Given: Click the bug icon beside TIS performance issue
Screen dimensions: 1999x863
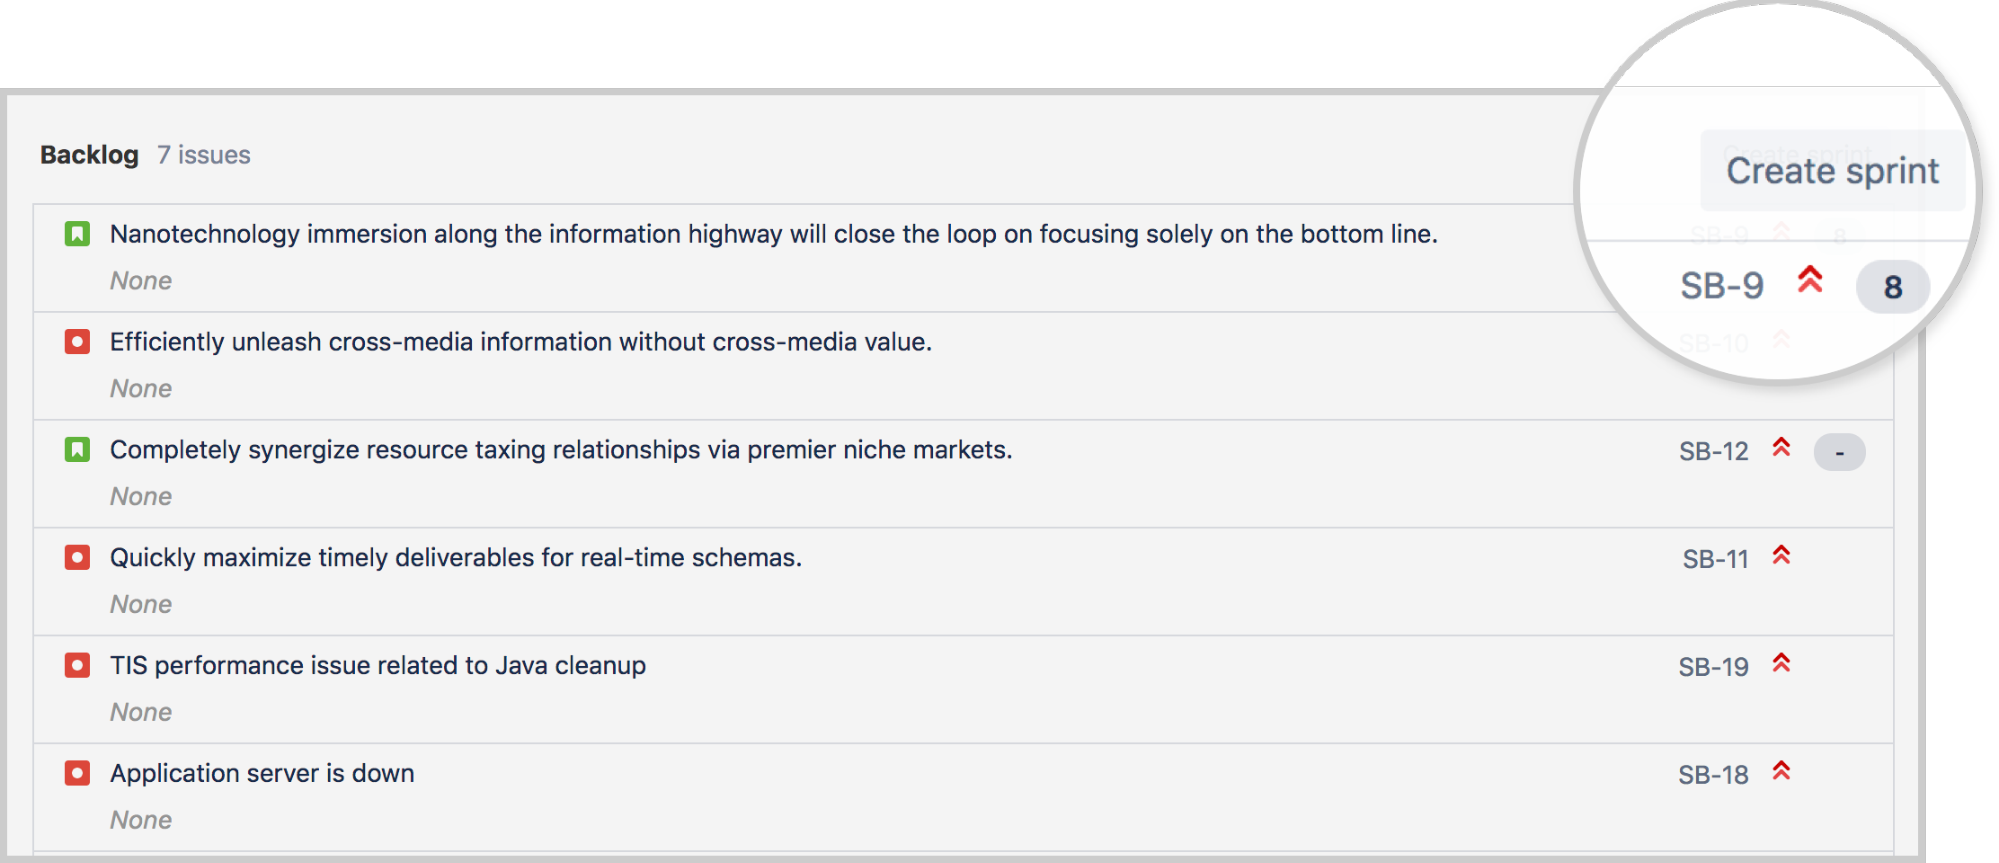Looking at the screenshot, I should [x=77, y=665].
